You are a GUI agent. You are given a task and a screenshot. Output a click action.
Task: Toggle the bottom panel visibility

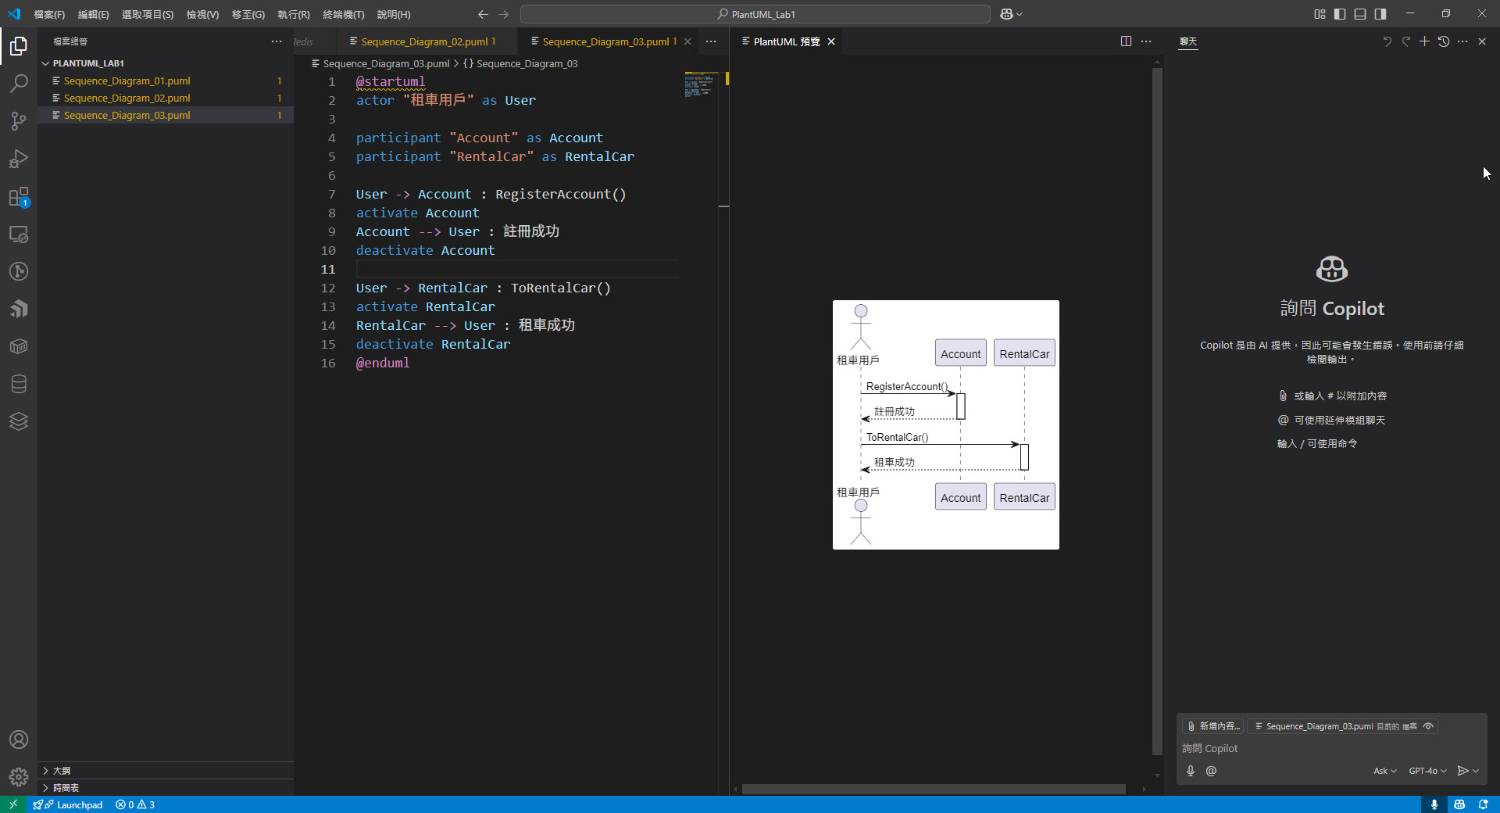point(1360,14)
